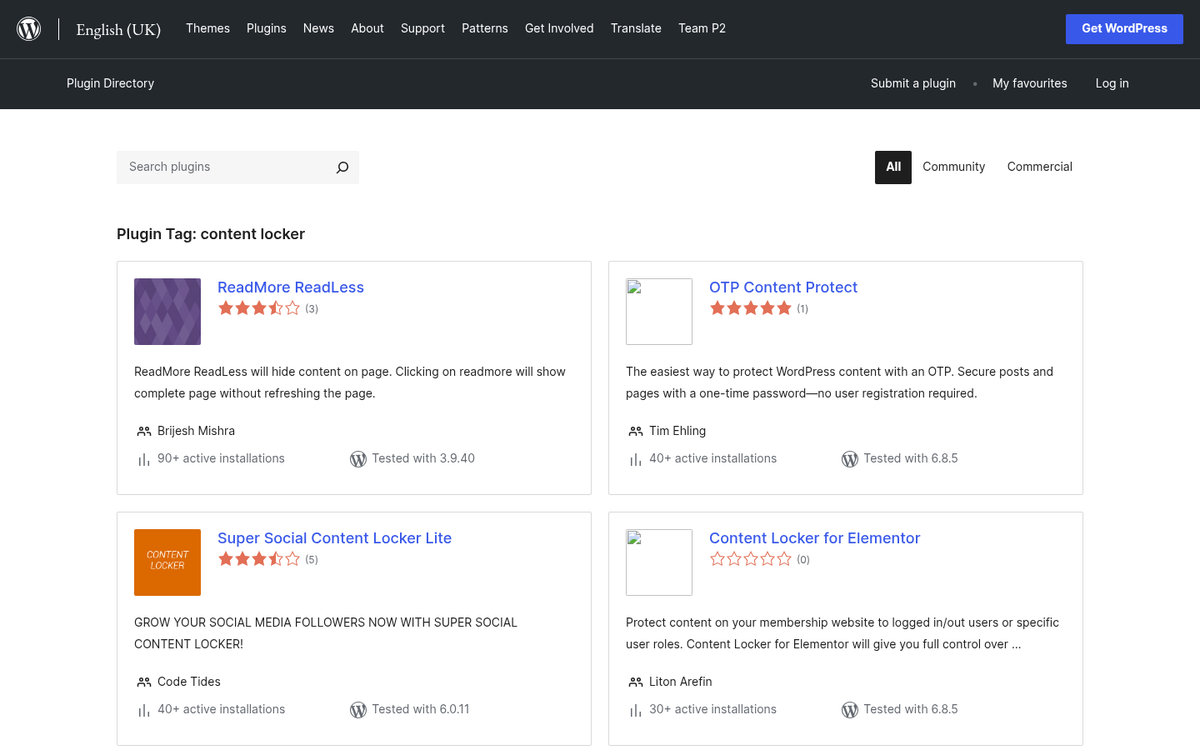The image size is (1200, 750).
Task: Filter plugins by Commercial
Action: [1039, 167]
